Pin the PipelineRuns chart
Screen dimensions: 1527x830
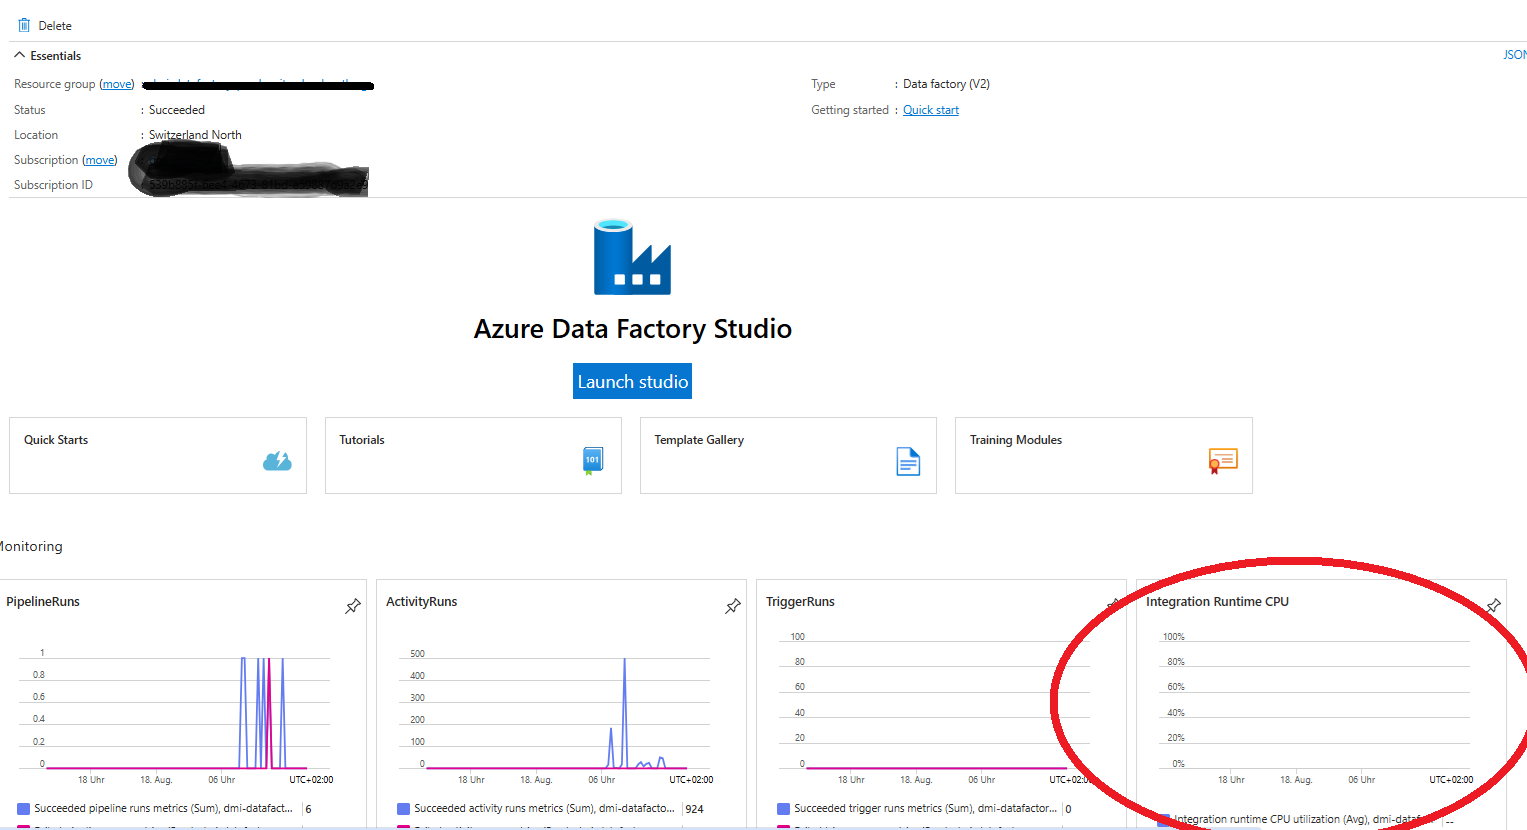[353, 606]
